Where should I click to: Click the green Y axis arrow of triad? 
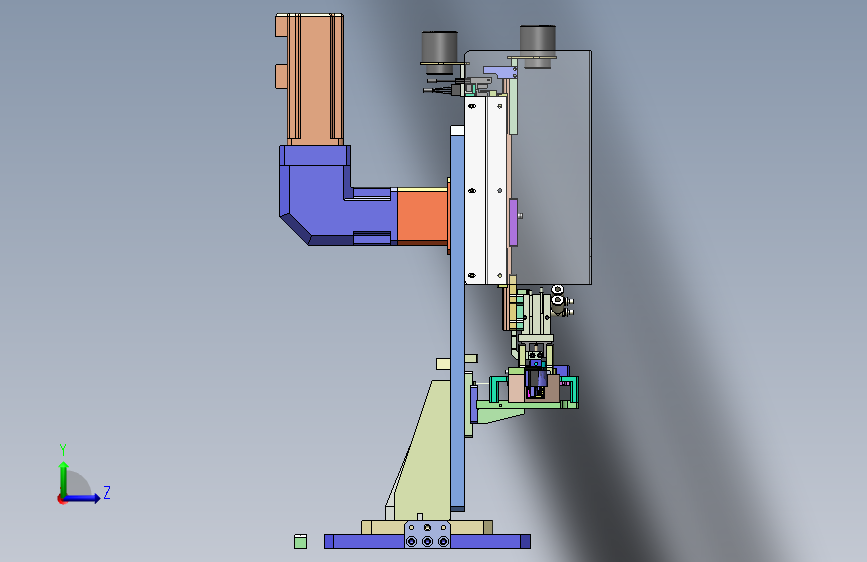coord(64,478)
